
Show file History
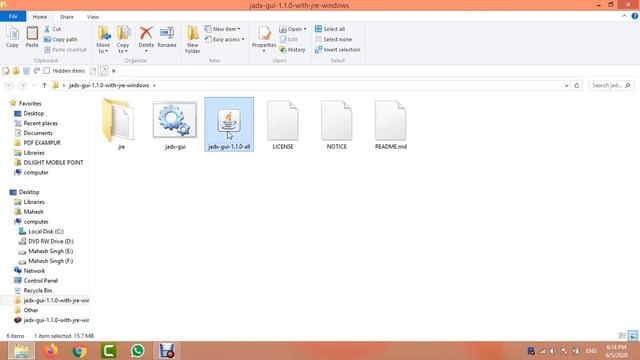pyautogui.click(x=292, y=49)
